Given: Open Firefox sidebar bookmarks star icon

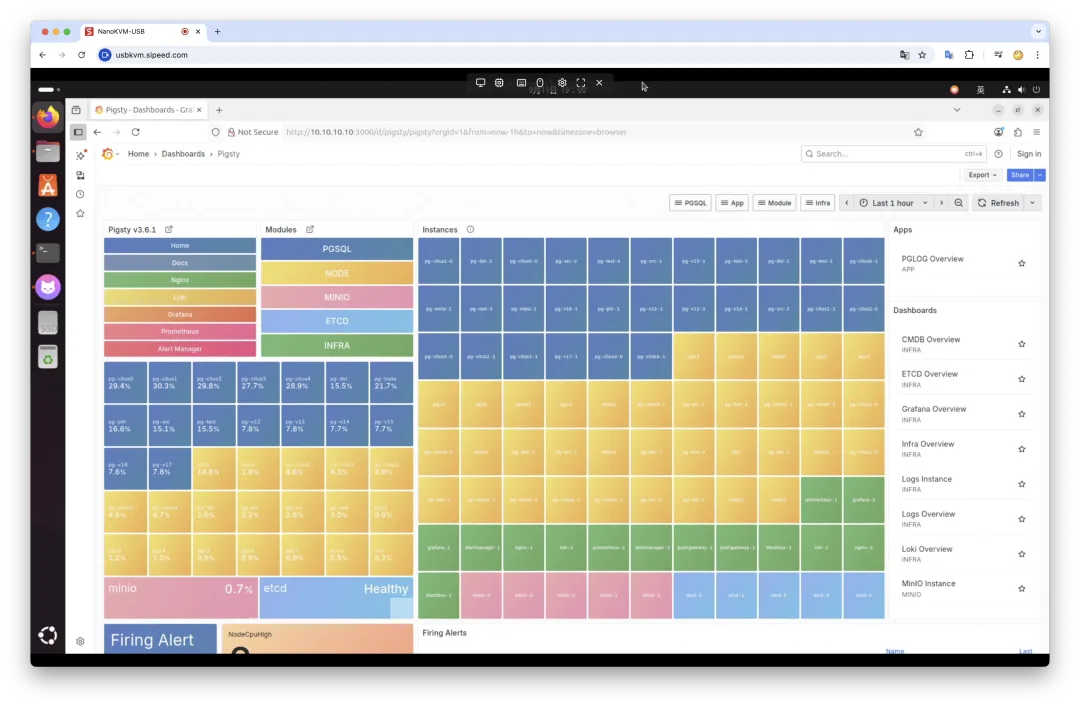Looking at the screenshot, I should tap(80, 214).
